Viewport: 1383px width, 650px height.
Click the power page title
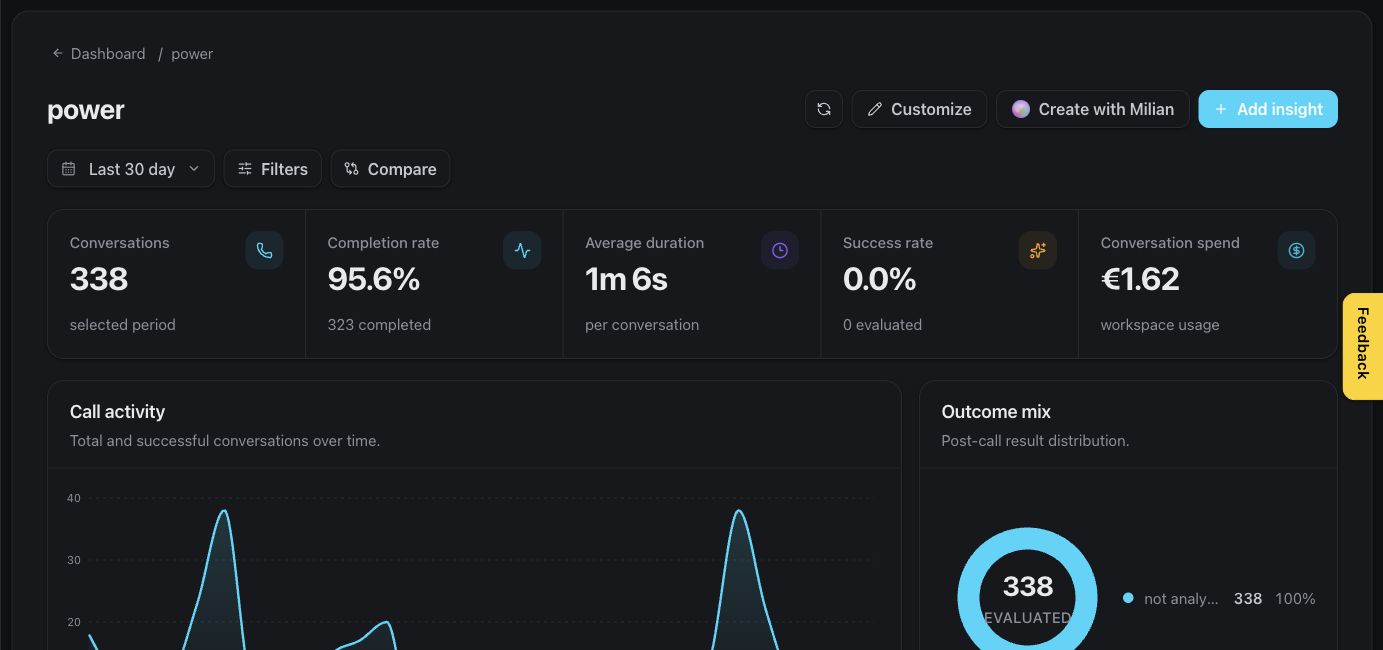[x=86, y=109]
